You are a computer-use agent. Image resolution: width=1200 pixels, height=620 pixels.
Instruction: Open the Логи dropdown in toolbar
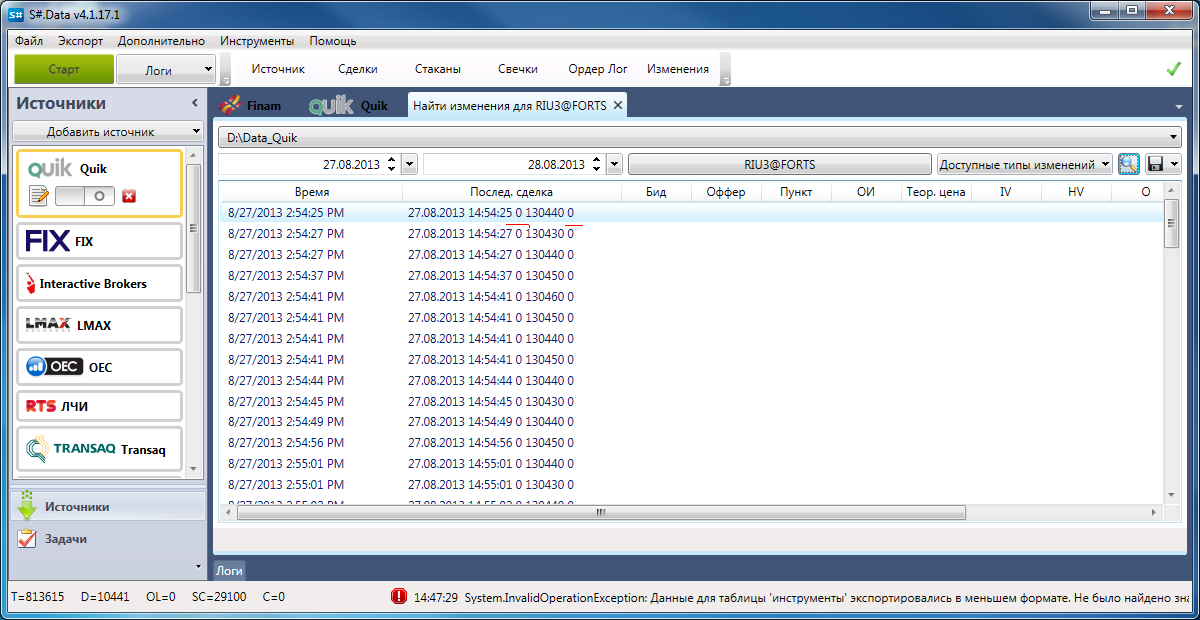166,70
